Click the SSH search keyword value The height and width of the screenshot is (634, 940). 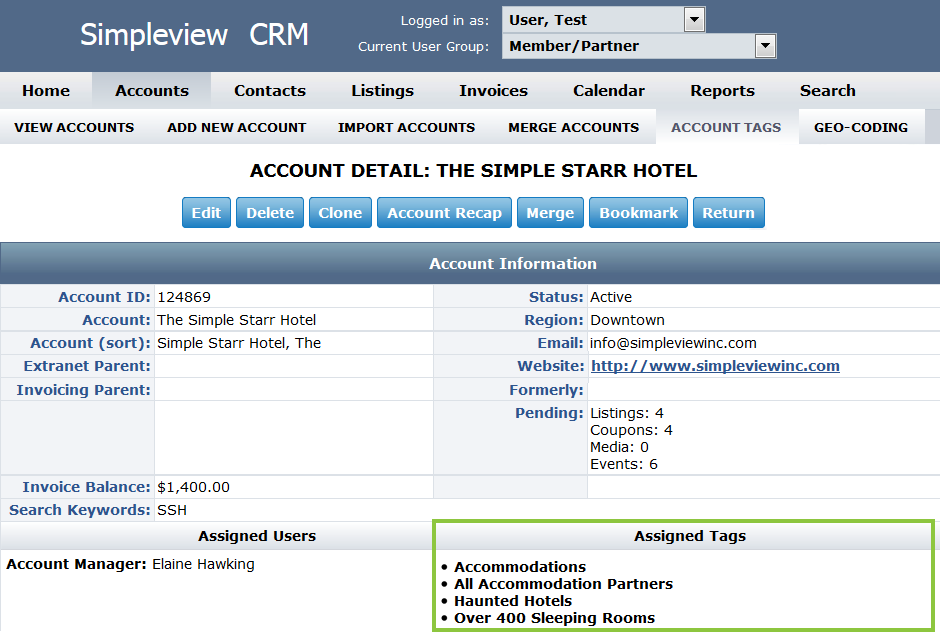(x=171, y=510)
